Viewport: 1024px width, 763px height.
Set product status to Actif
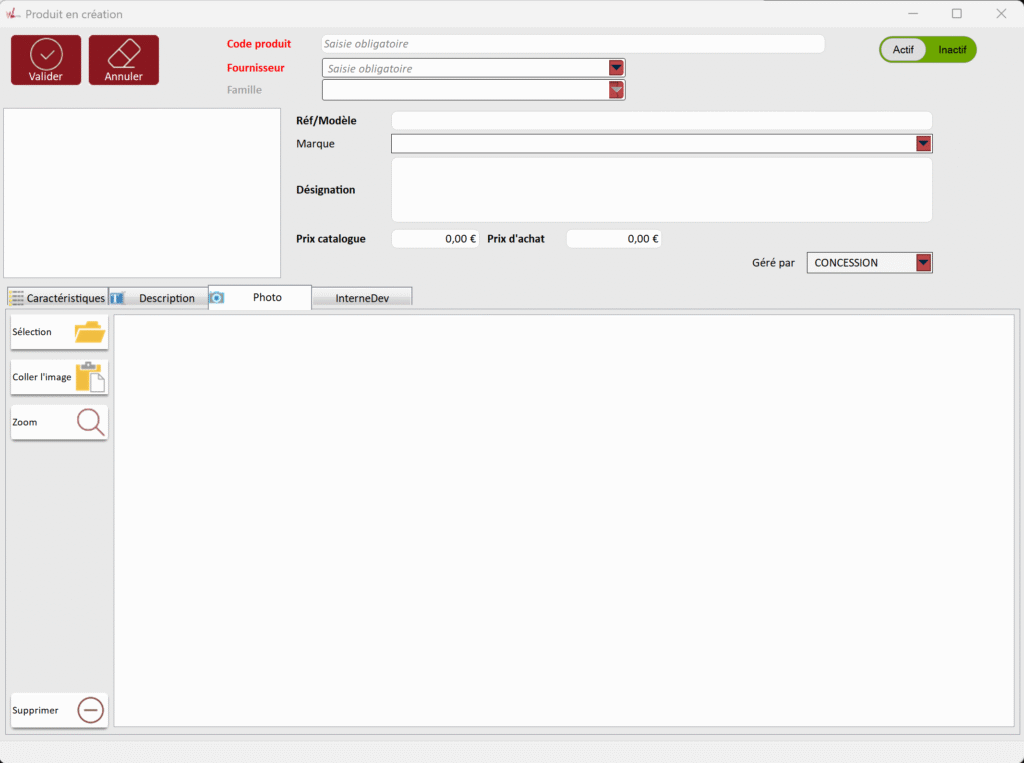[x=903, y=49]
